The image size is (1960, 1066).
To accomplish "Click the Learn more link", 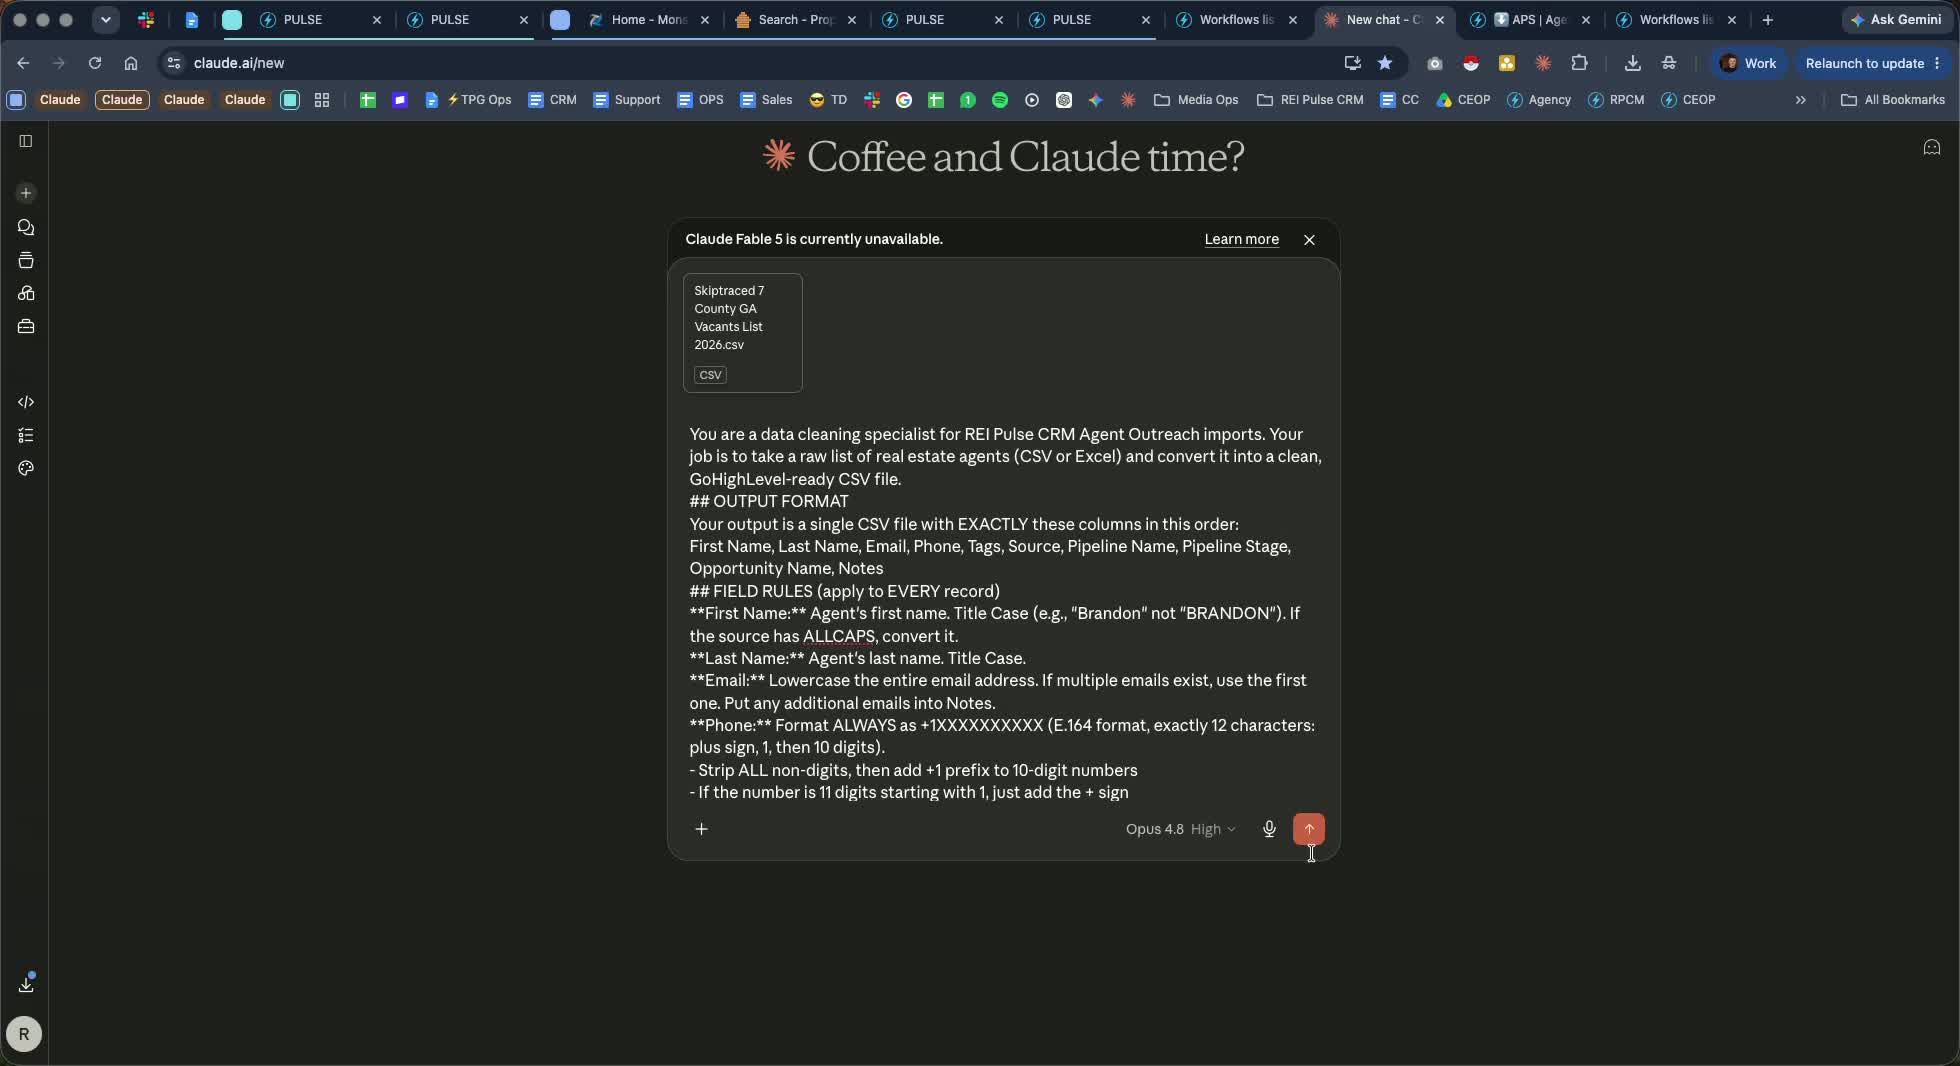I will 1241,239.
